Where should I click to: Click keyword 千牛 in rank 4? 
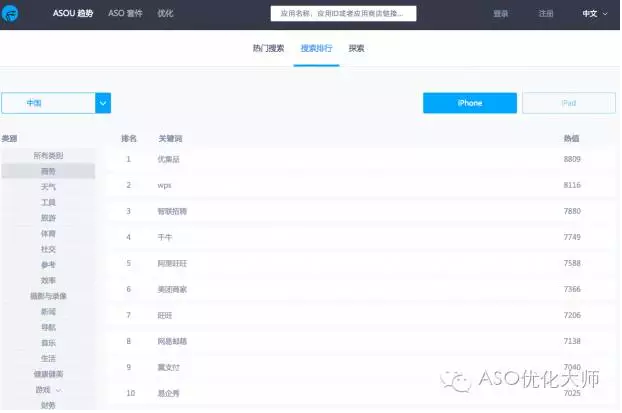165,237
